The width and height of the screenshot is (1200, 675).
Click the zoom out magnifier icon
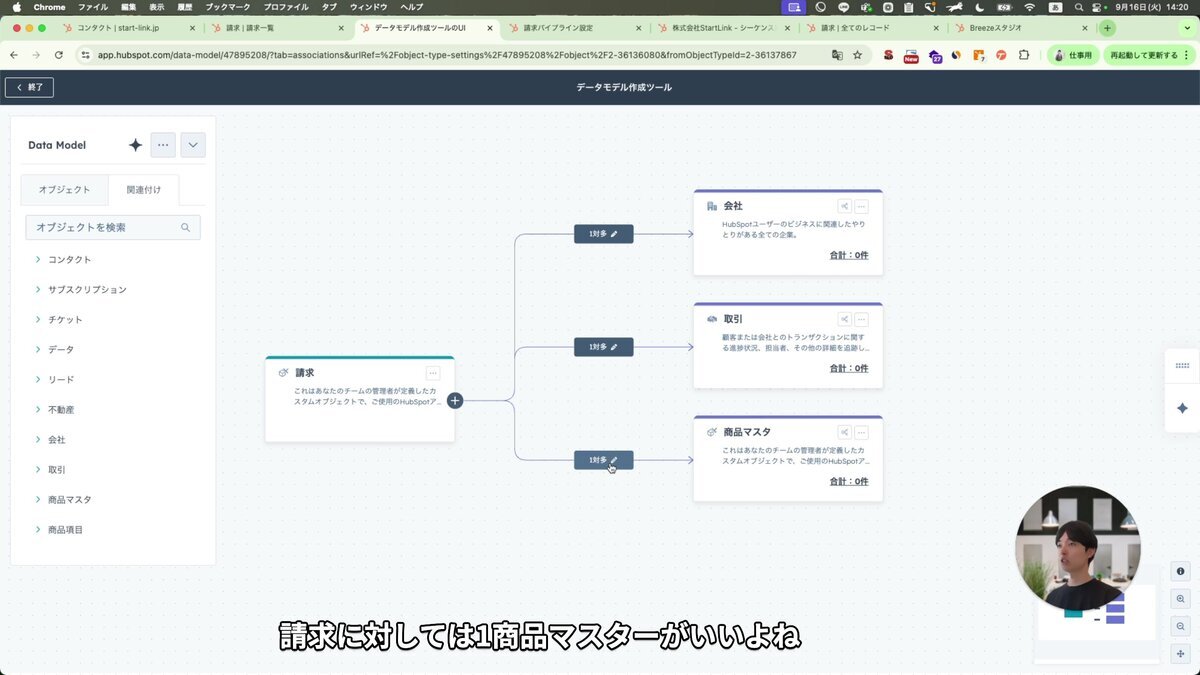point(1181,626)
